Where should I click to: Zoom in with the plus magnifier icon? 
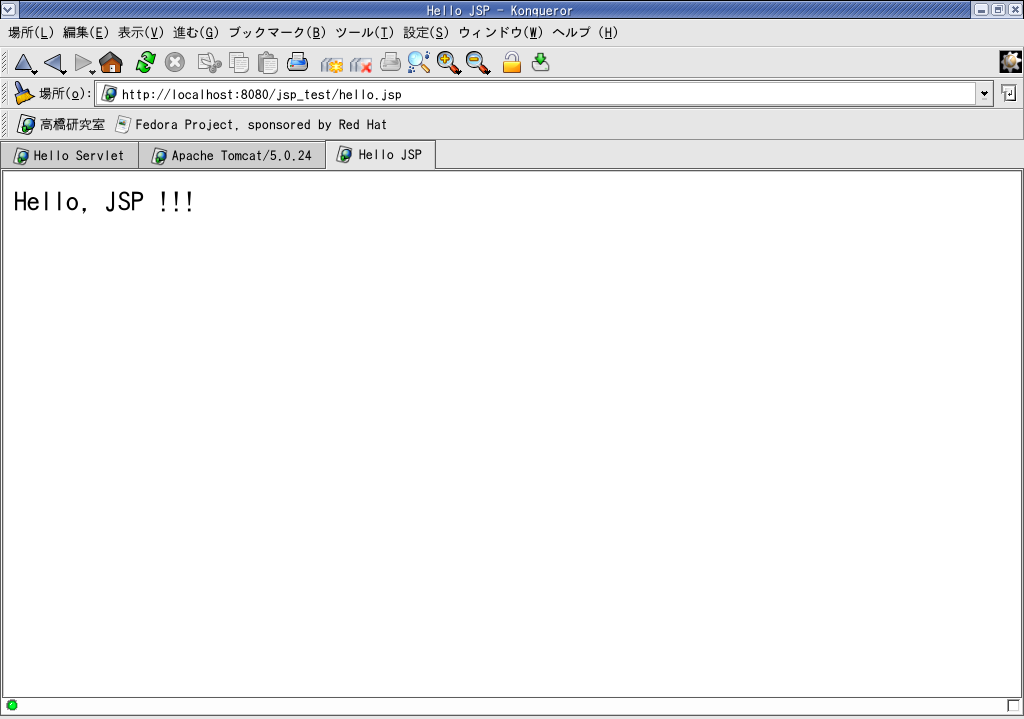pos(448,63)
